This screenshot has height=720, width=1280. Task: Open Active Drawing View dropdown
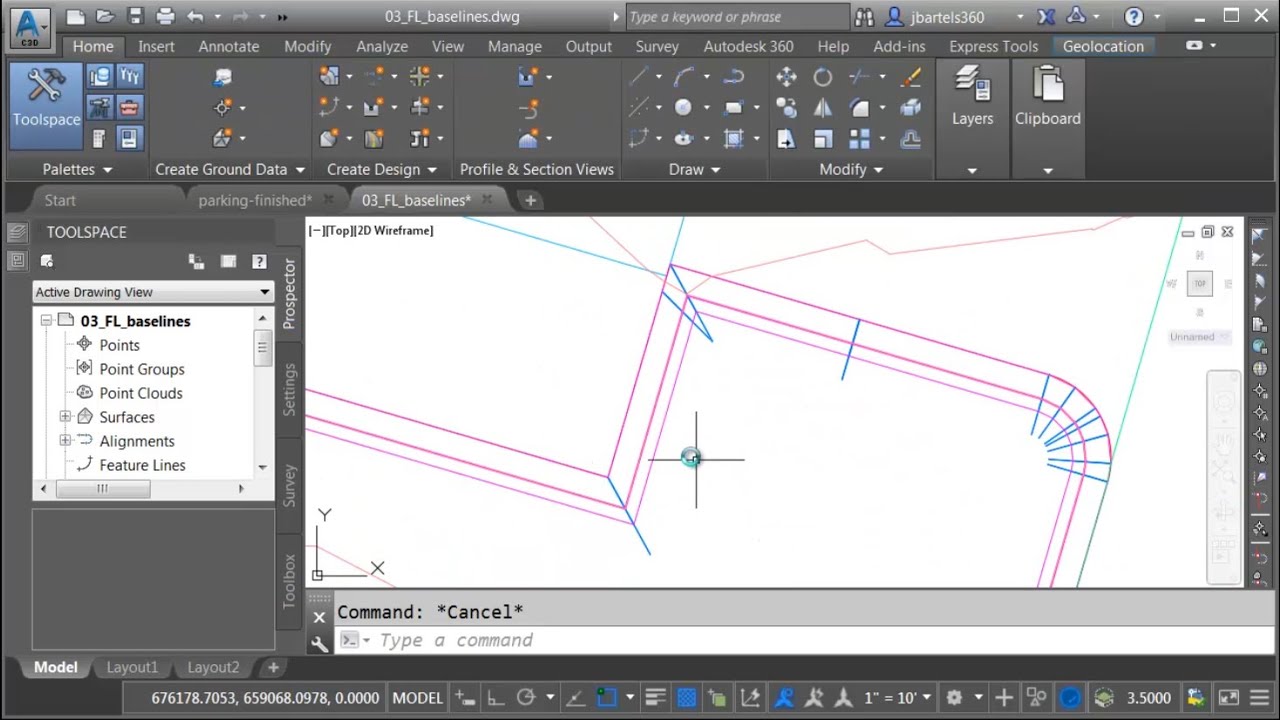tap(153, 292)
